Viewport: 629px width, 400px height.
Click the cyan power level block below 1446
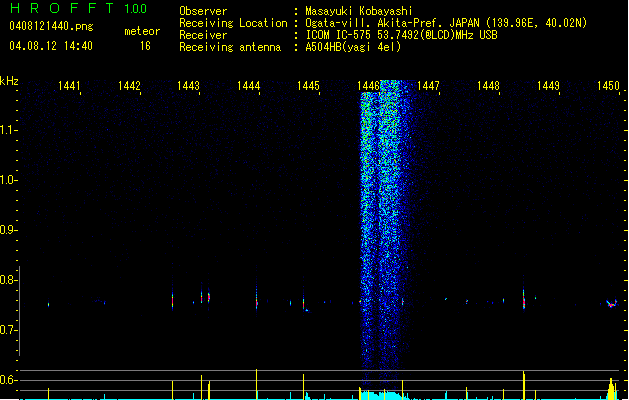point(384,396)
